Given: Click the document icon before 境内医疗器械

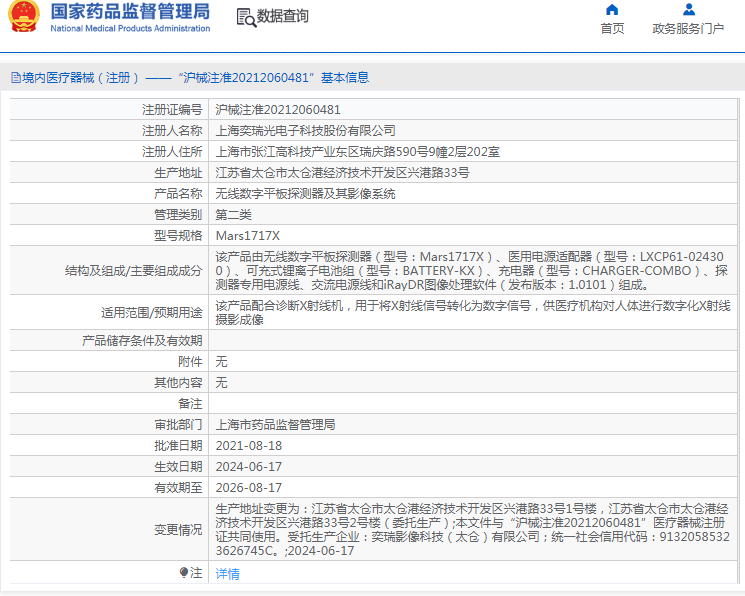Looking at the screenshot, I should (x=16, y=77).
